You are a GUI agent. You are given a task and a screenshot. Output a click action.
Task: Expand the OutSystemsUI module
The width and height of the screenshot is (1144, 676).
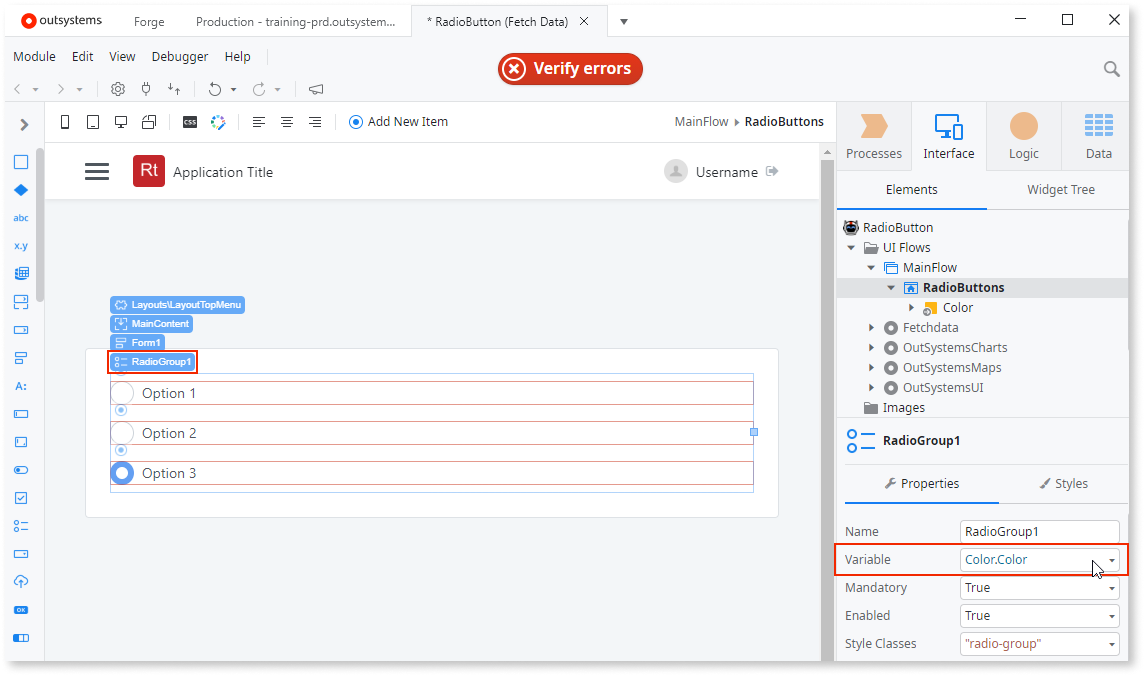pos(871,388)
